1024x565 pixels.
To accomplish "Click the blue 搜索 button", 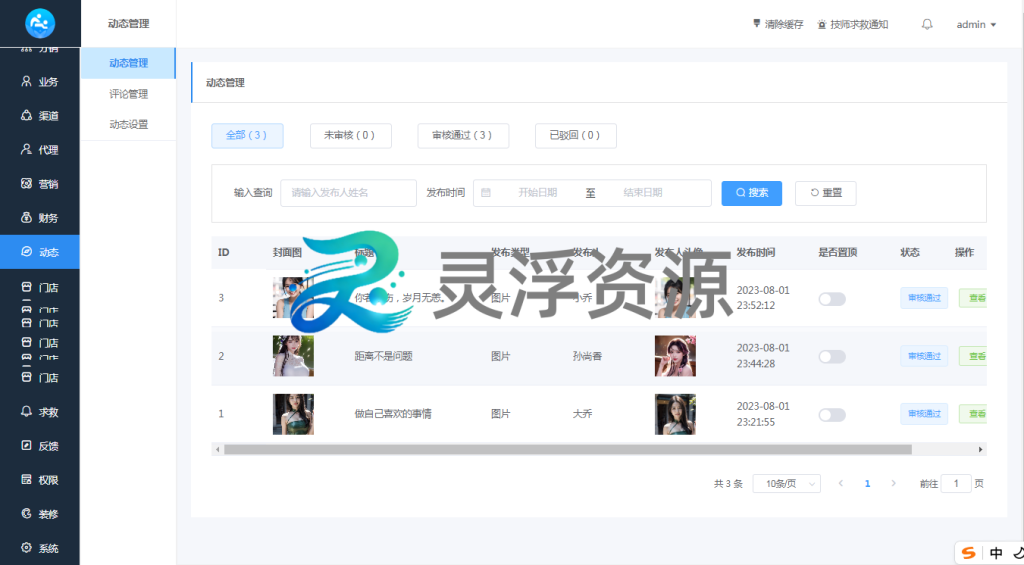I will 751,193.
